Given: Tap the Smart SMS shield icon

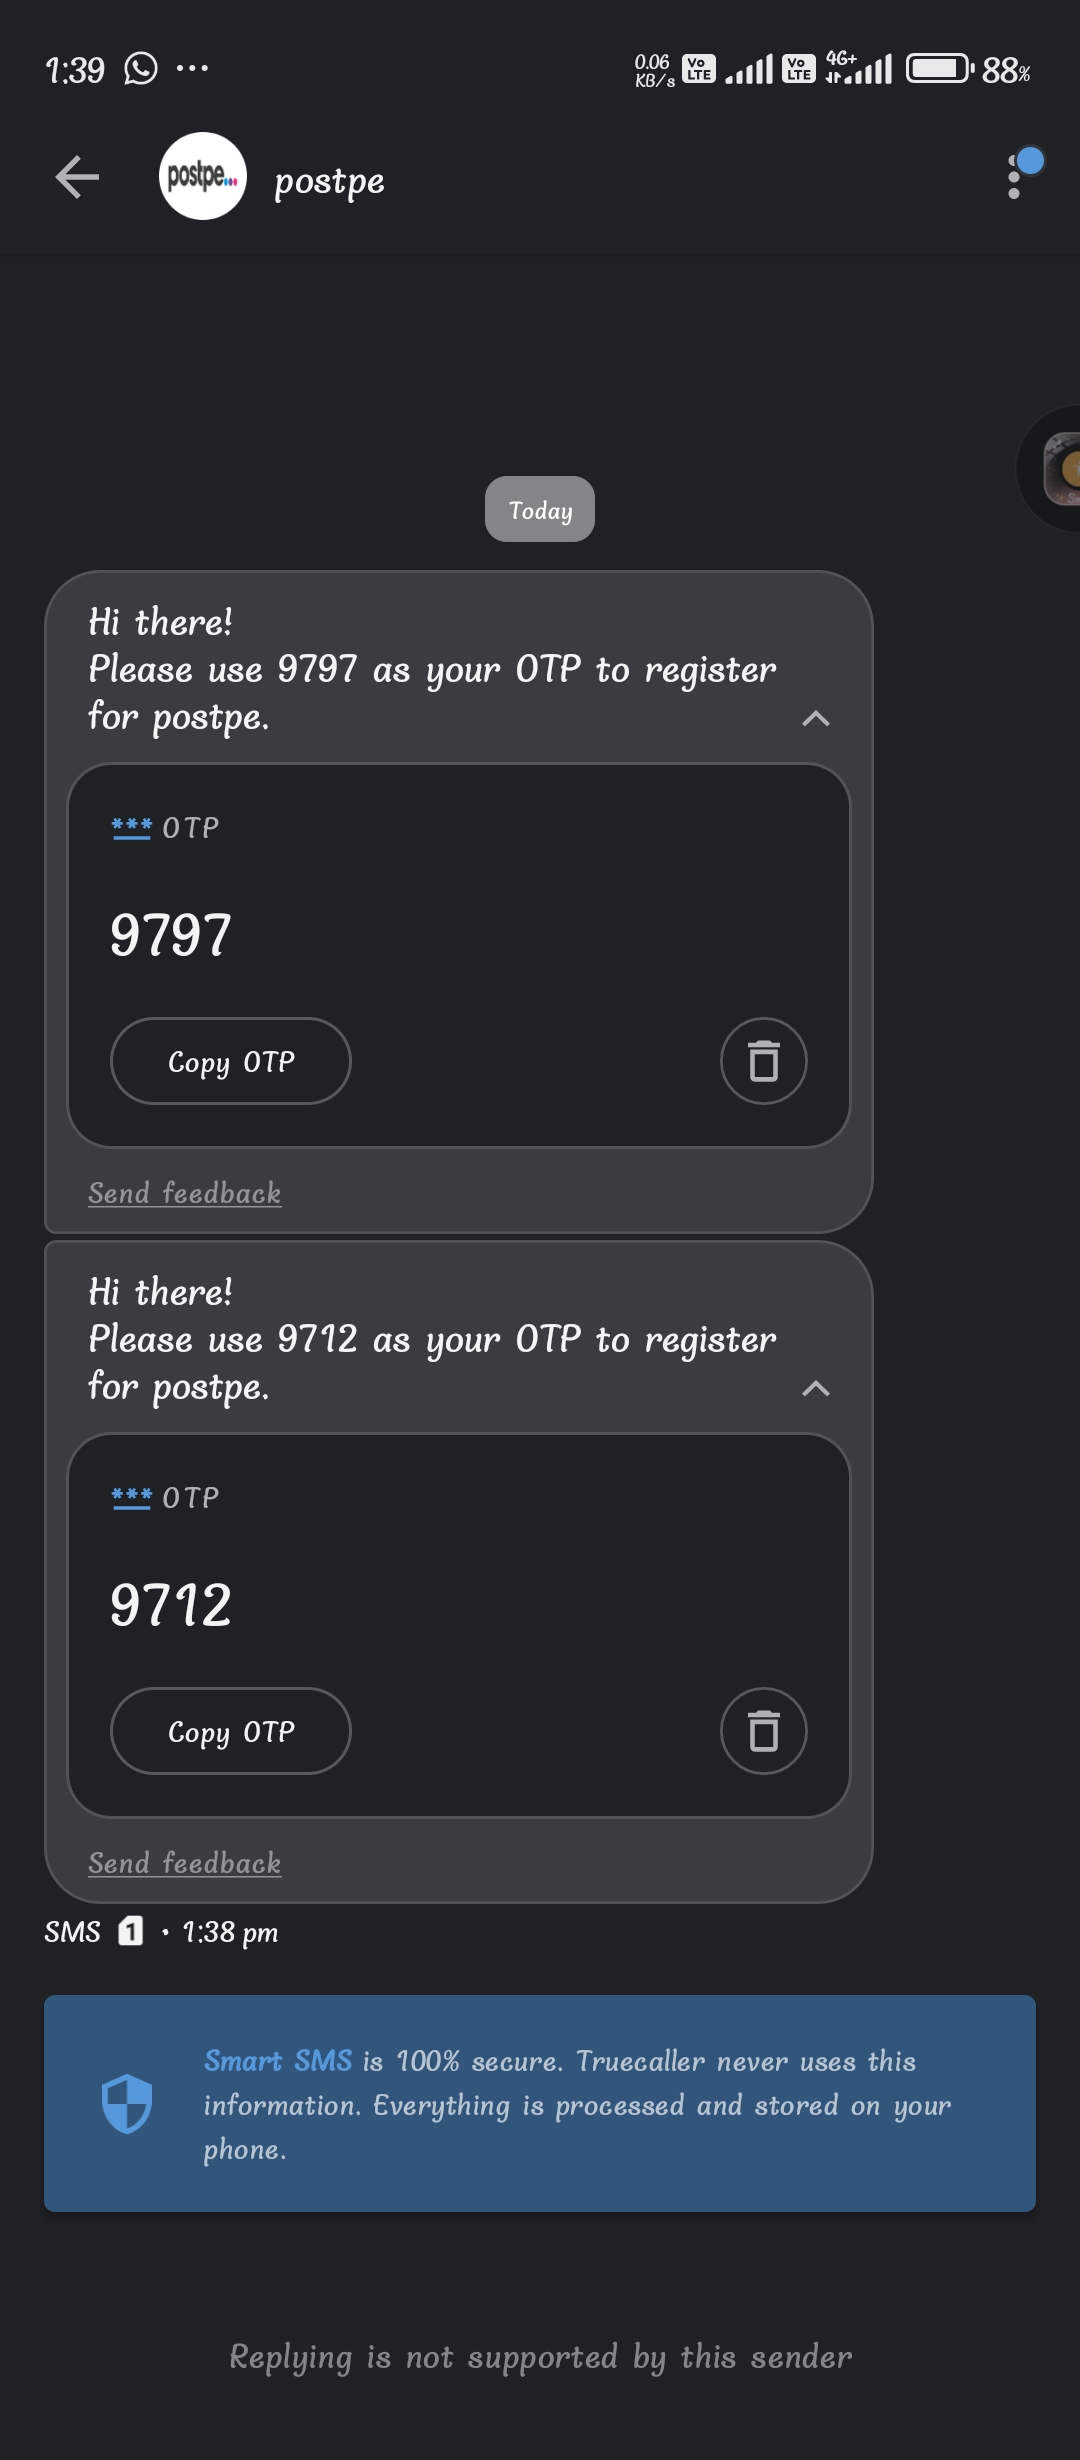Looking at the screenshot, I should (x=127, y=2104).
